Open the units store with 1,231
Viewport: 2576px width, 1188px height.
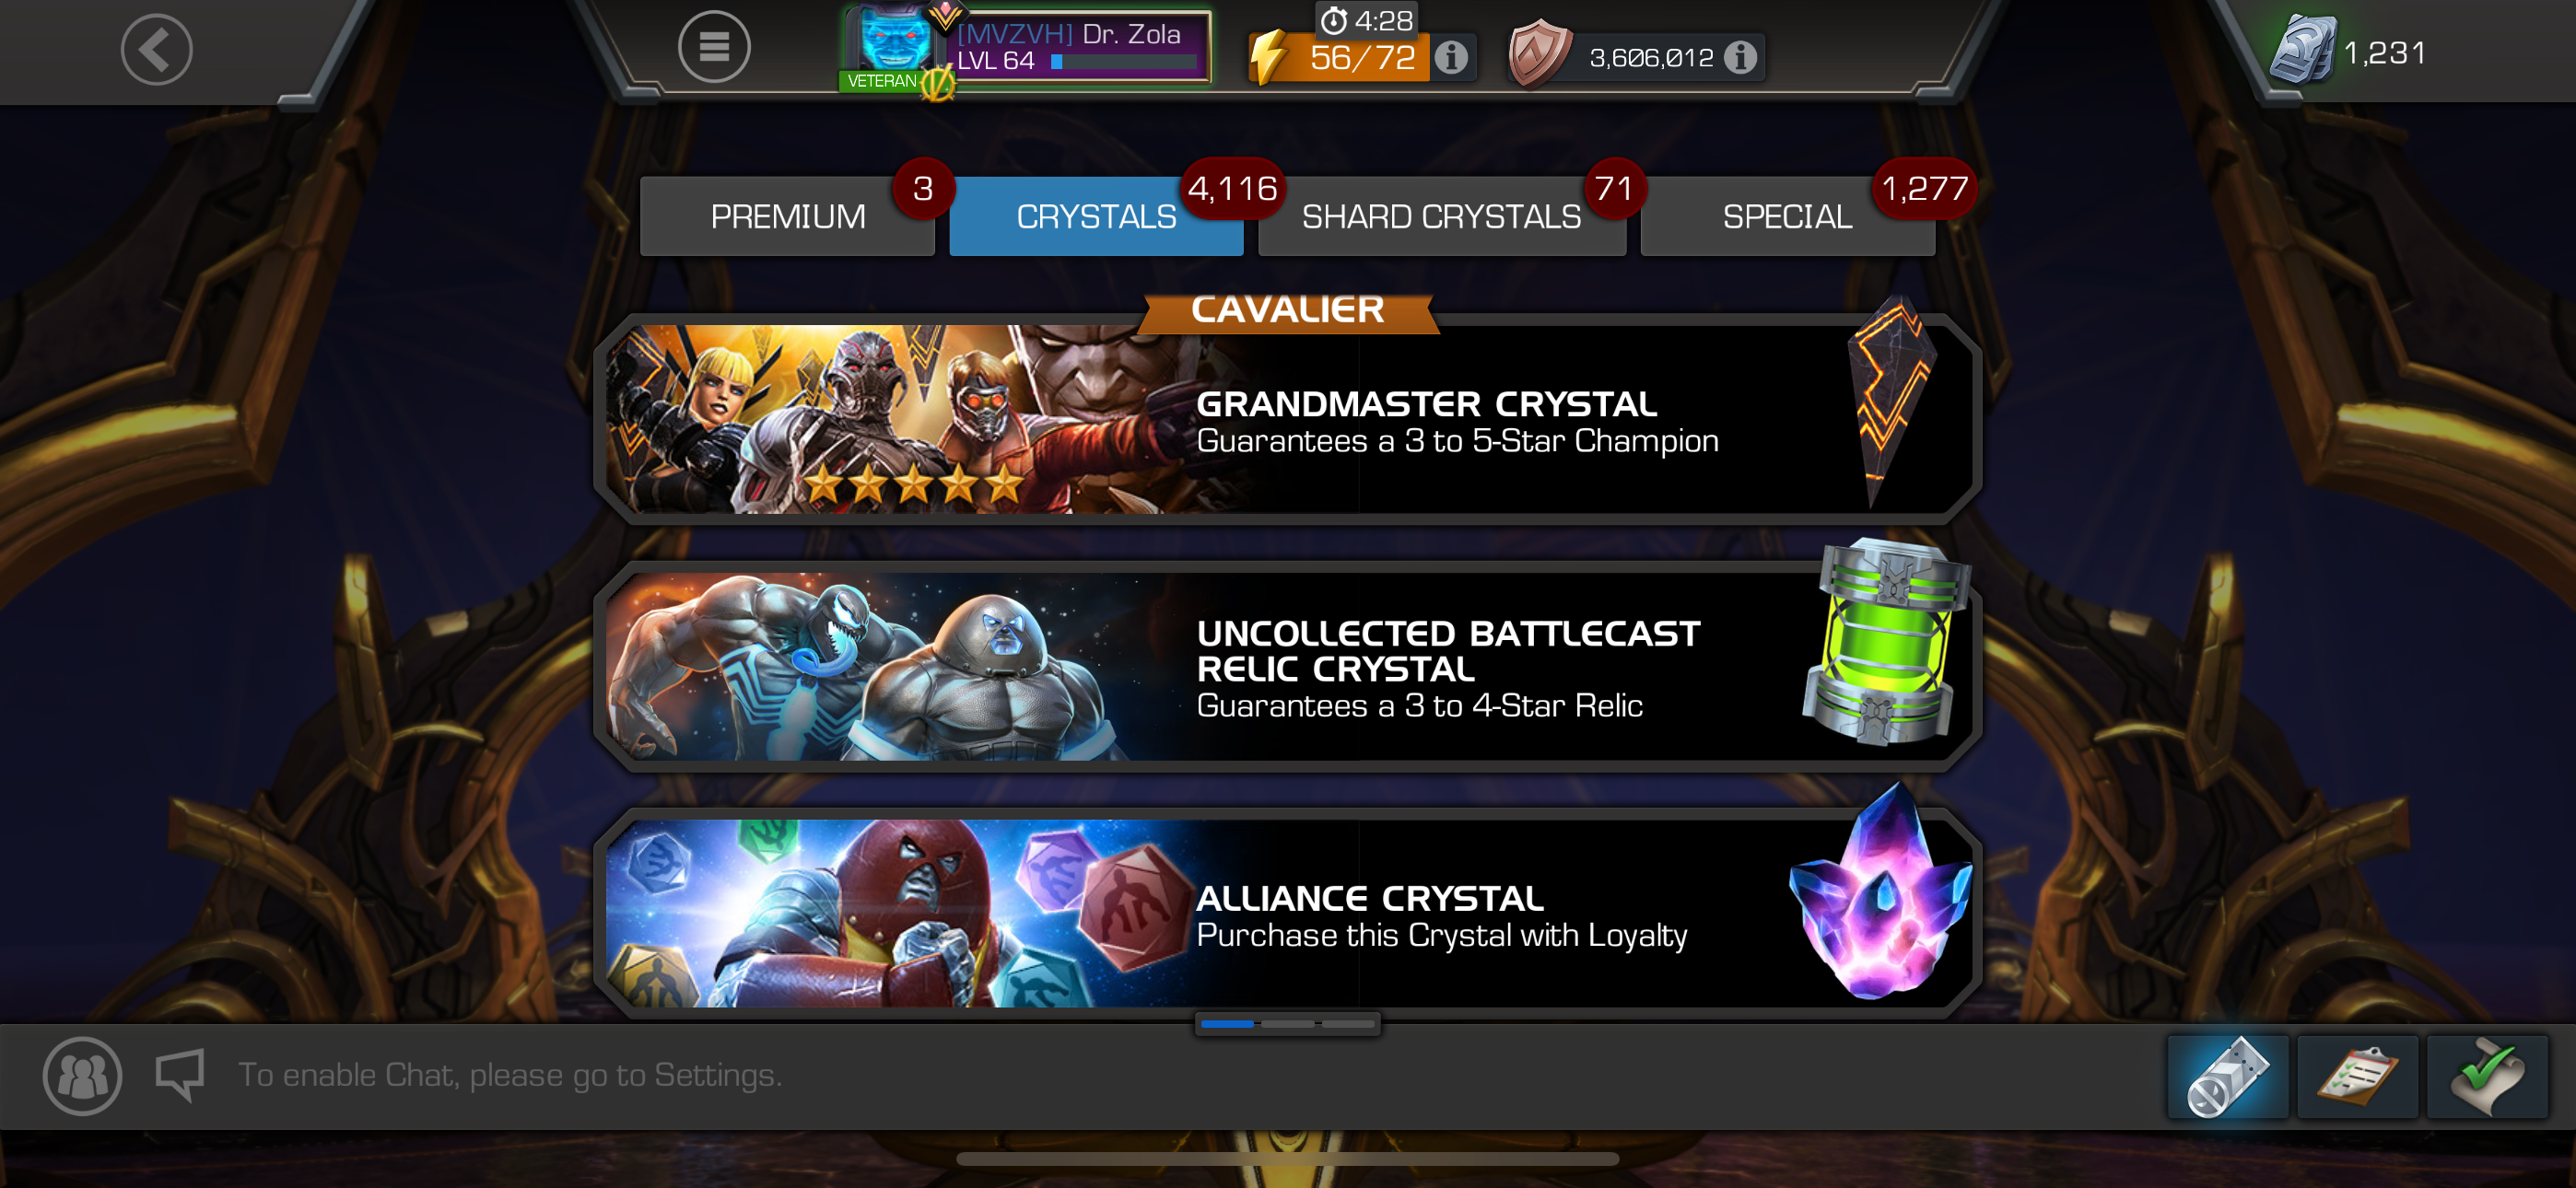(x=2350, y=52)
